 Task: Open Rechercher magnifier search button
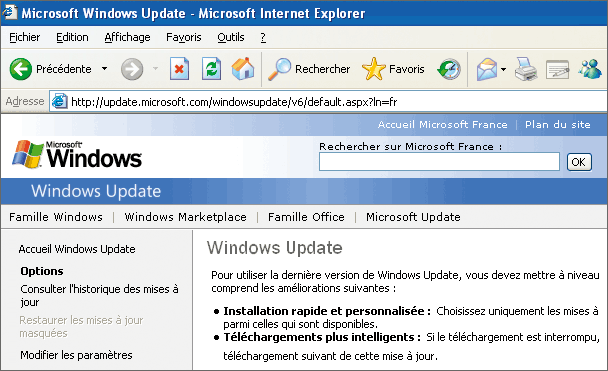(309, 69)
